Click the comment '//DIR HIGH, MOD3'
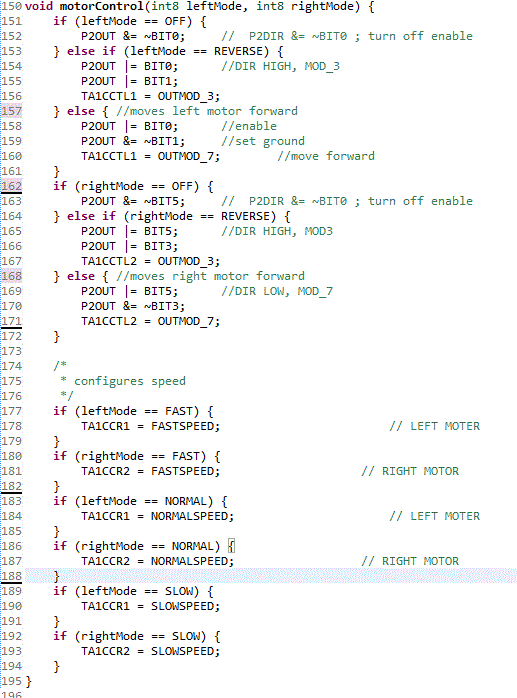Image resolution: width=517 pixels, height=698 pixels. pos(277,231)
